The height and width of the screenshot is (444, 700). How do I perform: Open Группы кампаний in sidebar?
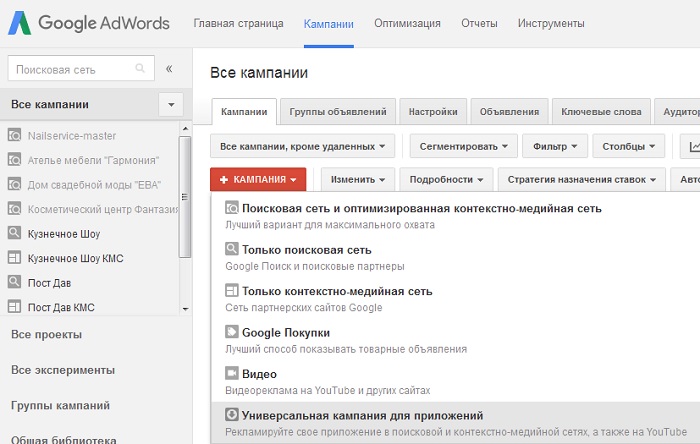click(60, 406)
